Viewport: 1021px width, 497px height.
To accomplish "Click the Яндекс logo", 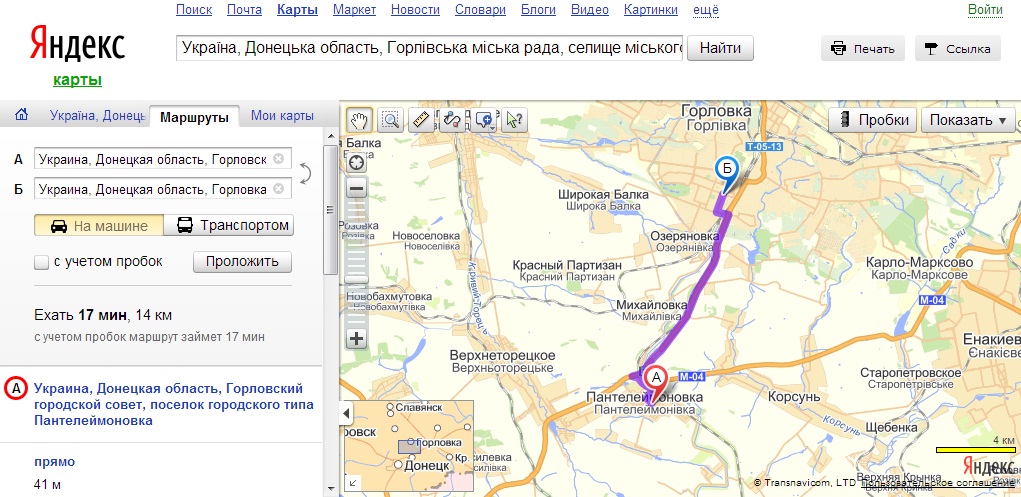I will pyautogui.click(x=77, y=45).
